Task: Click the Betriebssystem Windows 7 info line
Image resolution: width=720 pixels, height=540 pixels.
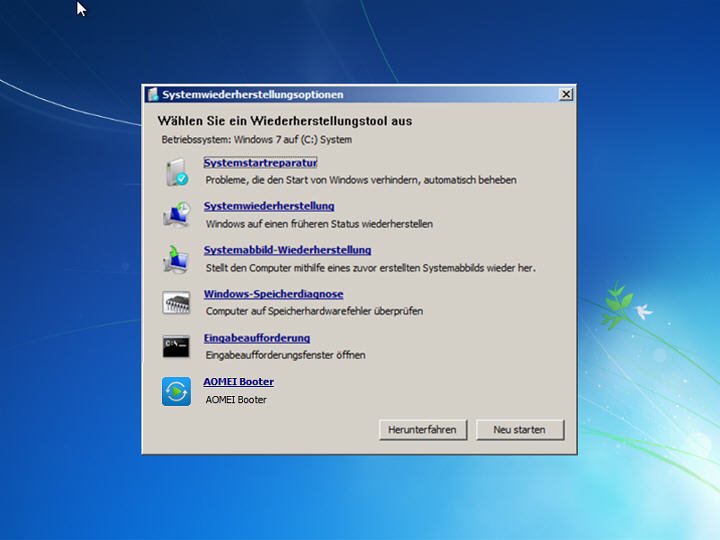Action: point(257,140)
